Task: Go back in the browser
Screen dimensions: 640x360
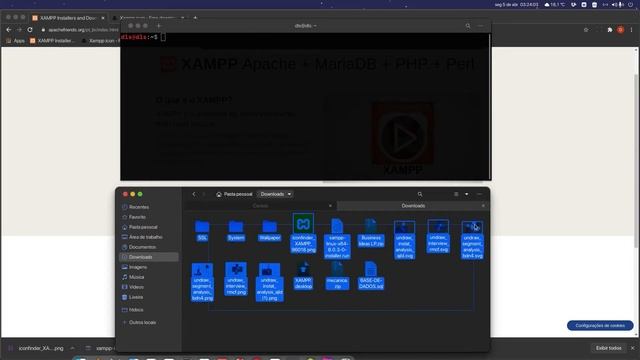Action: (9, 30)
